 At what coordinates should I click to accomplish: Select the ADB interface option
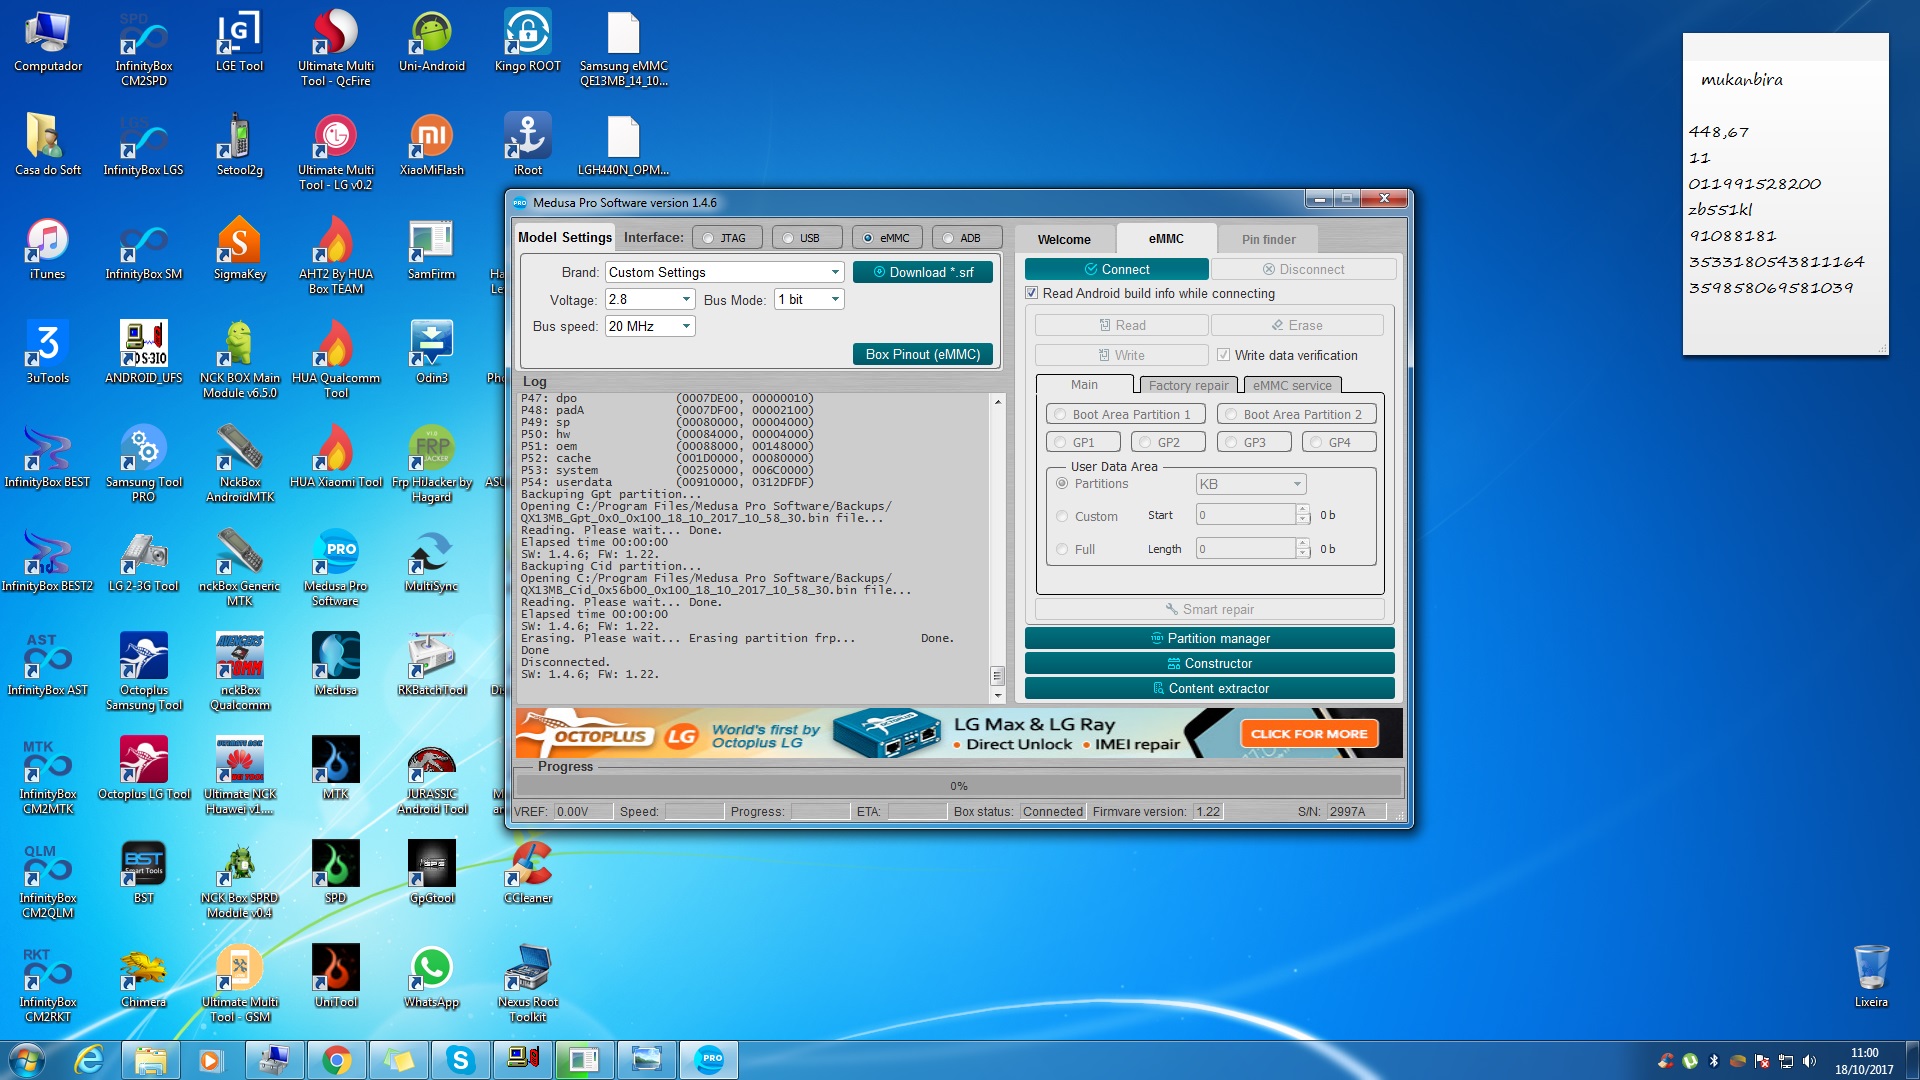(x=966, y=238)
